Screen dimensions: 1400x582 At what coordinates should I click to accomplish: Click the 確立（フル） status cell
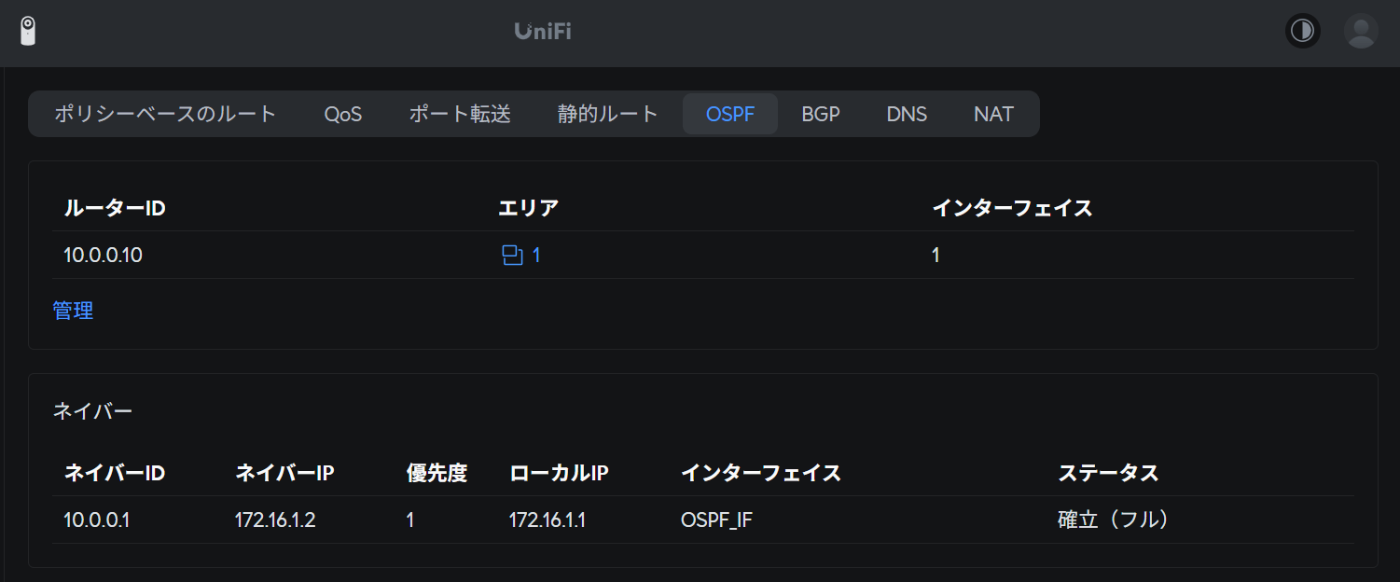(x=1113, y=520)
